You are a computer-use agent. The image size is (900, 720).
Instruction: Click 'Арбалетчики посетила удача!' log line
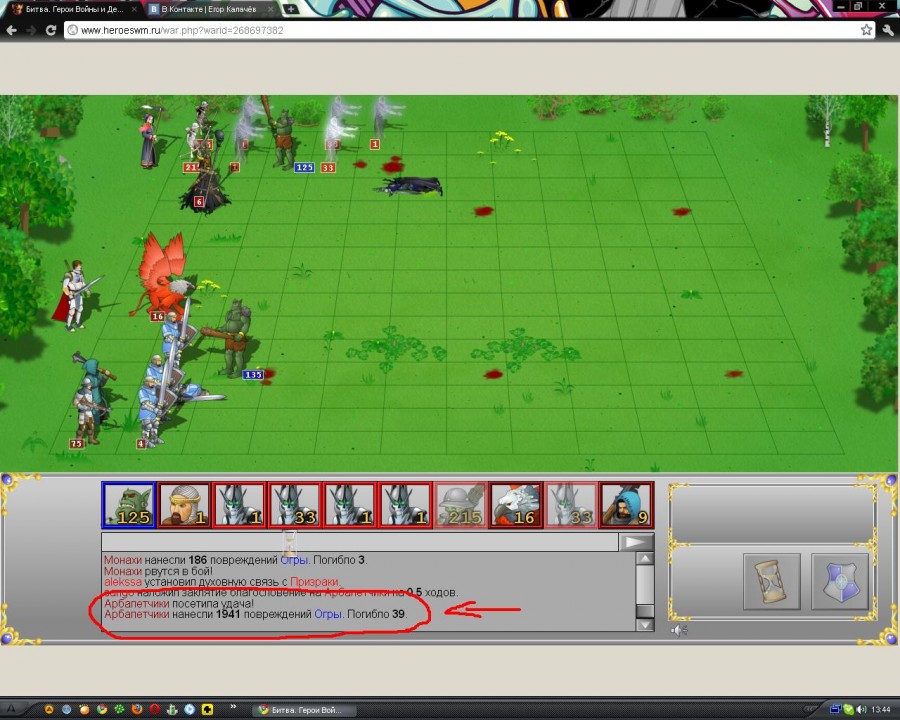[179, 603]
